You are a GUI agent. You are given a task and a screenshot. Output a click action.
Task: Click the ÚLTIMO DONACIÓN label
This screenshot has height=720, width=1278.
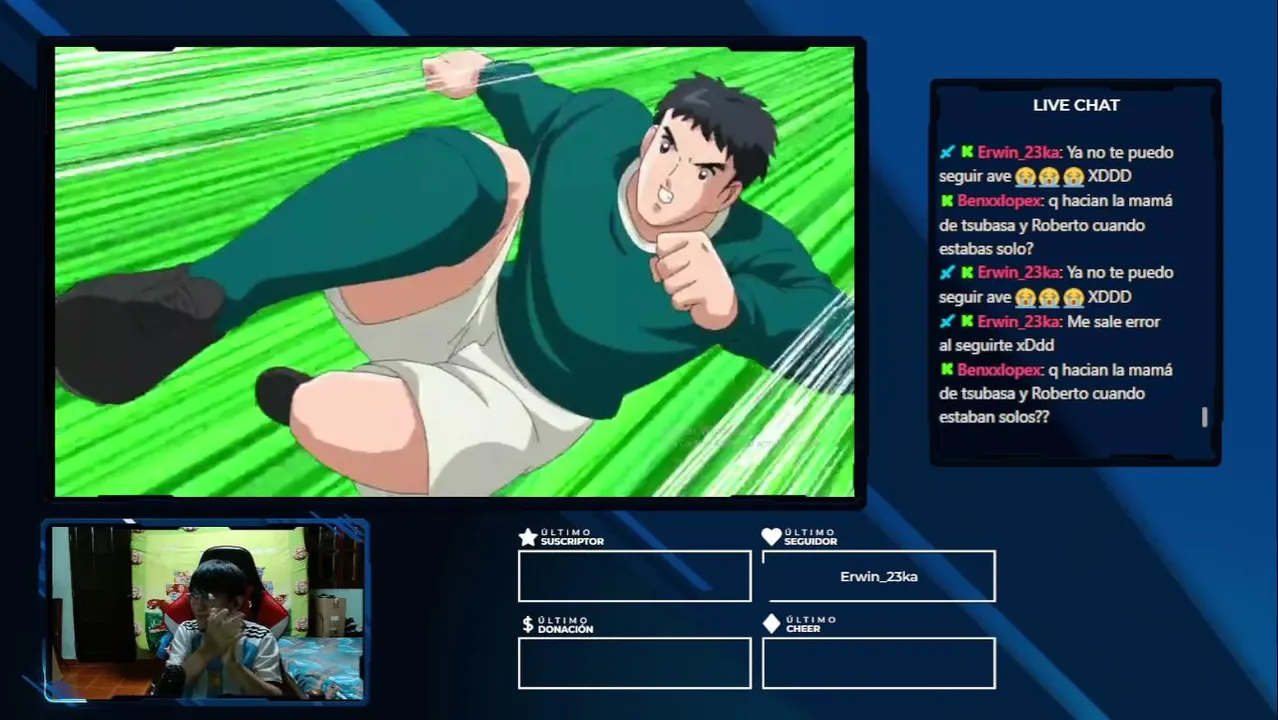click(565, 625)
